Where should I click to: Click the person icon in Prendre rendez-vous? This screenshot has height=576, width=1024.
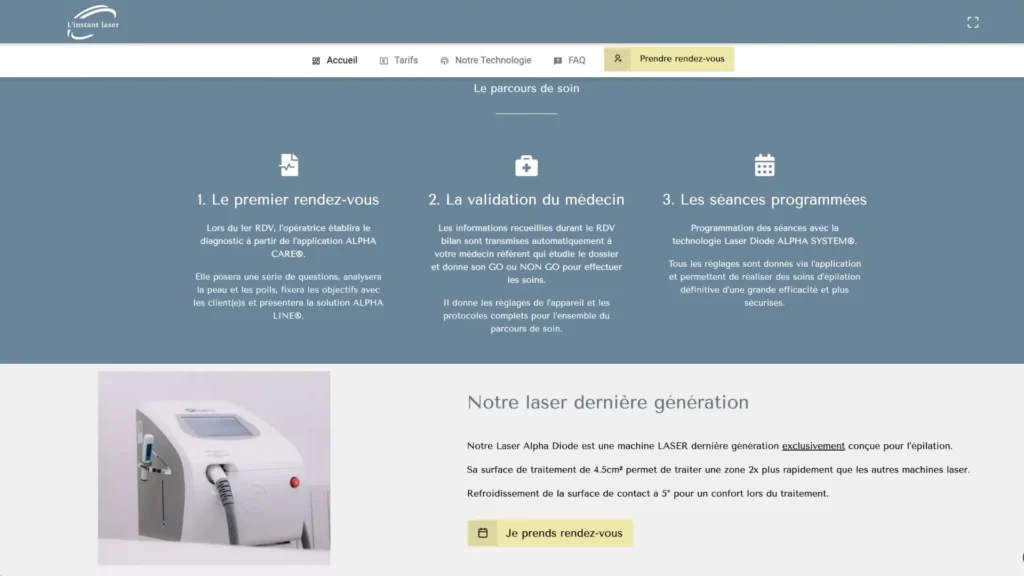(618, 59)
